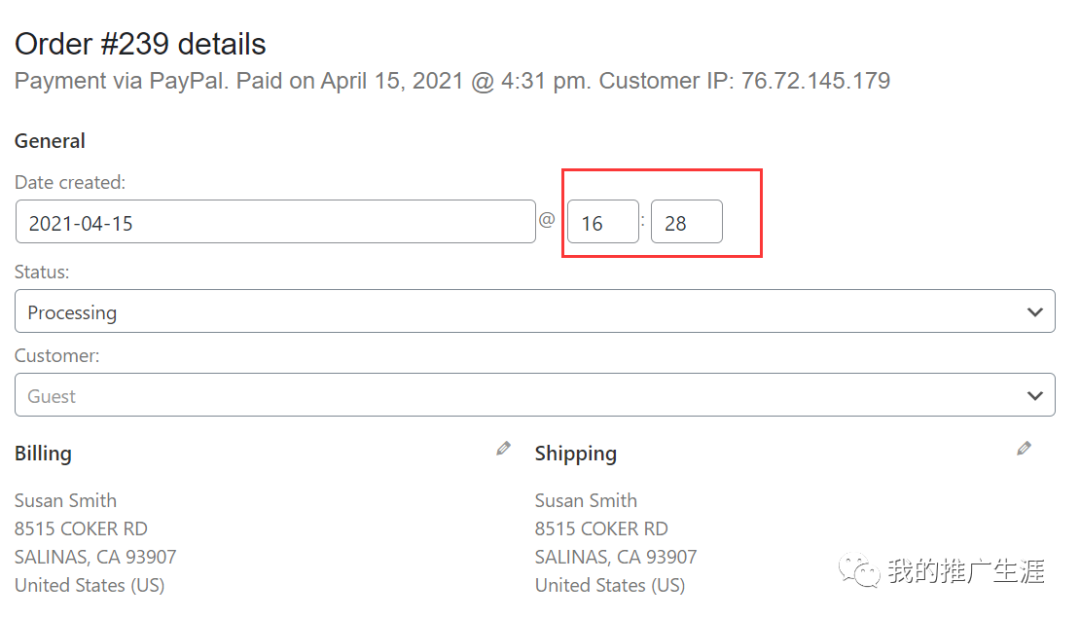Click the Status field label
The width and height of the screenshot is (1080, 619).
click(x=42, y=271)
